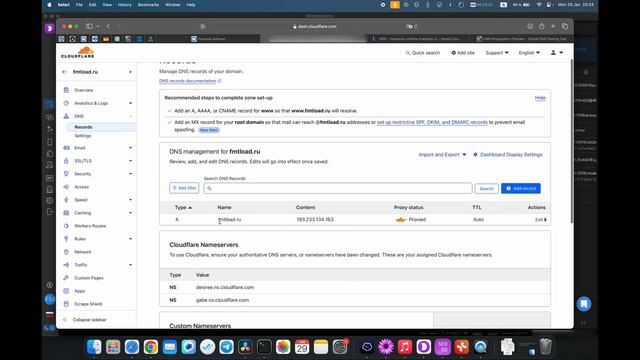The image size is (640, 360).
Task: Open SPF, DKIM, and DMARC records link
Action: click(432, 122)
